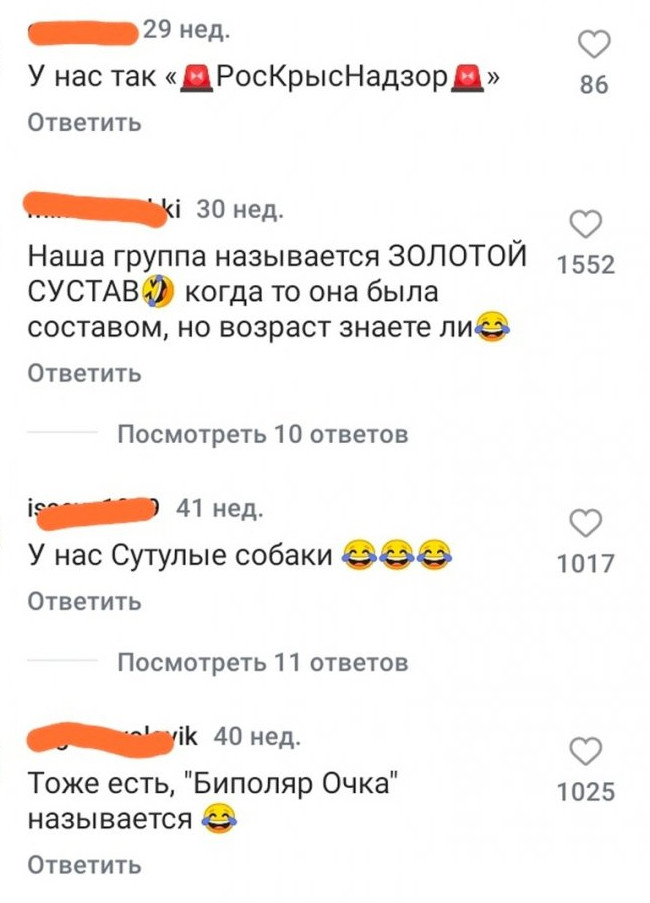The height and width of the screenshot is (903, 650).
Task: Reply to the Биполяр Очка comment
Action: [85, 864]
